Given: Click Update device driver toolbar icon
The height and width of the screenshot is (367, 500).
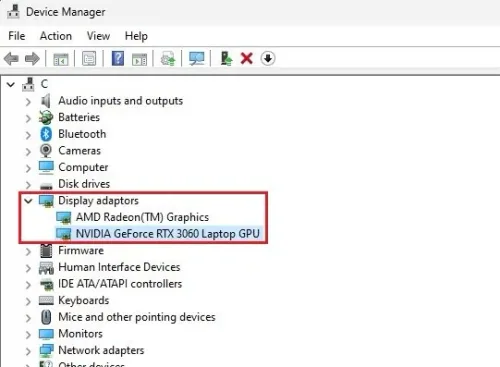Looking at the screenshot, I should (168, 59).
